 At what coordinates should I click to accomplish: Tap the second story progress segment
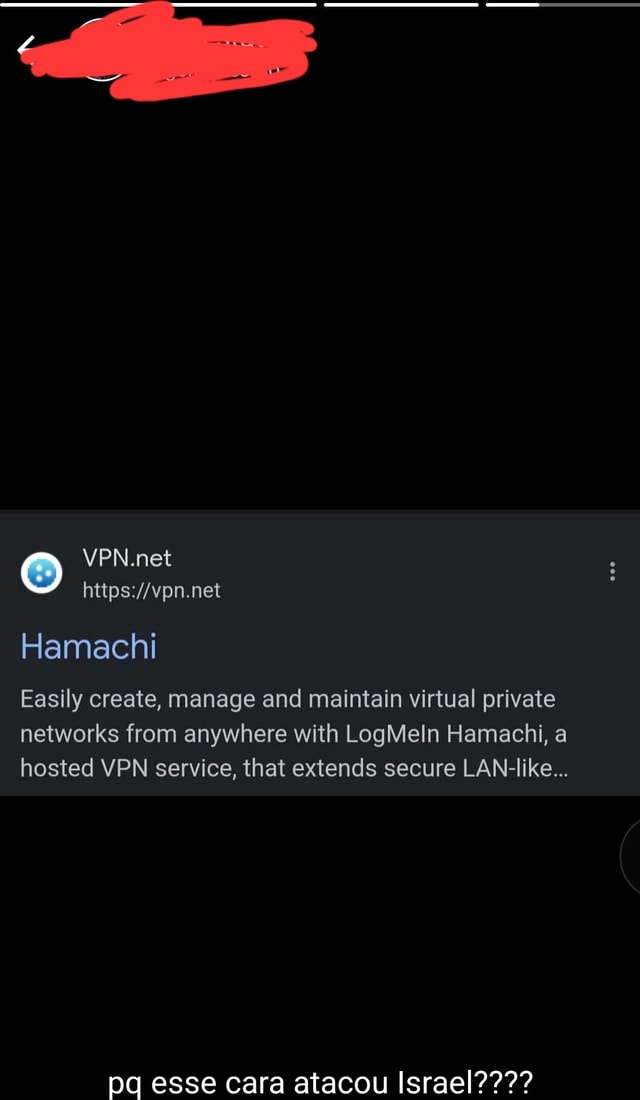coord(400,6)
